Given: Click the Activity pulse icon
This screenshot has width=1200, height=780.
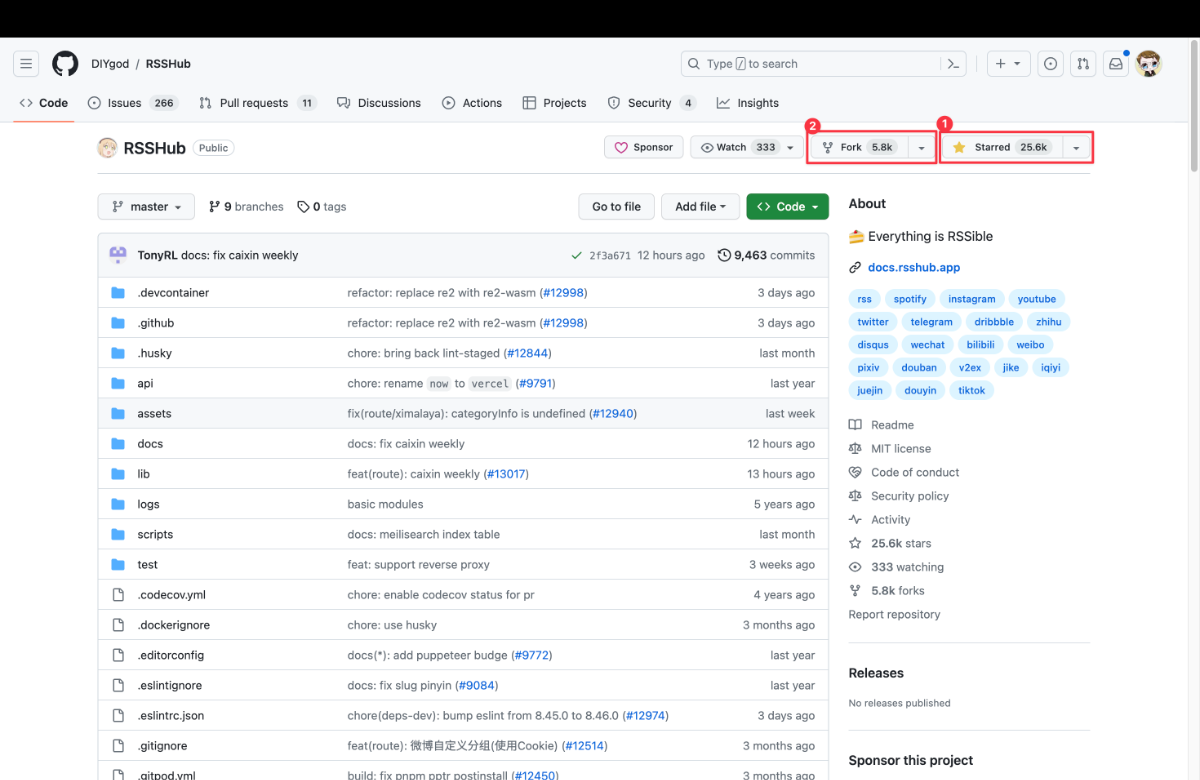Looking at the screenshot, I should coord(855,520).
